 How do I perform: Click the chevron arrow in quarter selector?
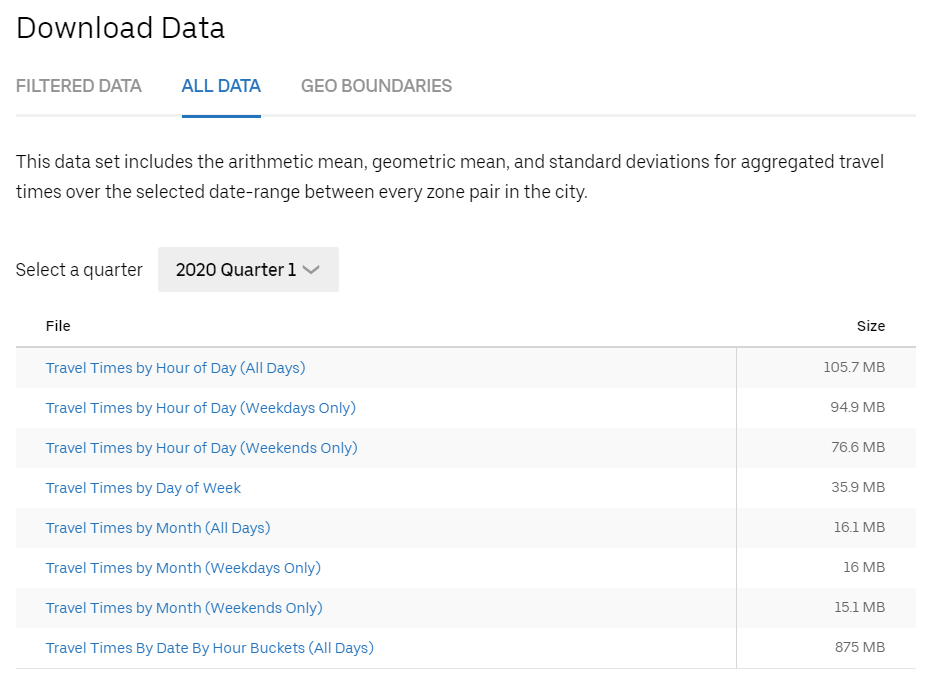pyautogui.click(x=311, y=270)
